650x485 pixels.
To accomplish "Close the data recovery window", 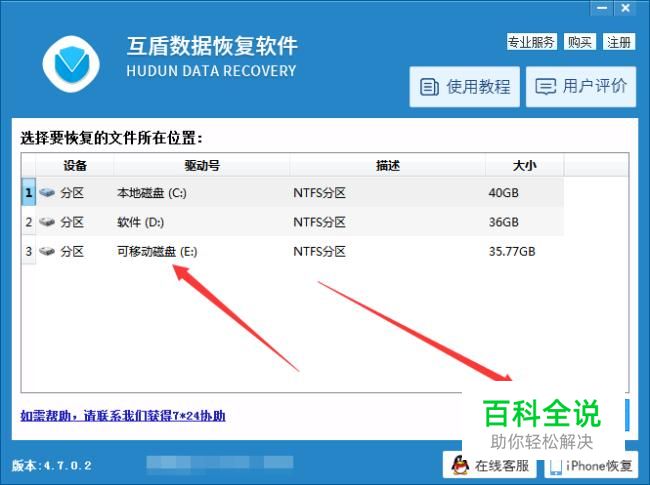I will [625, 8].
